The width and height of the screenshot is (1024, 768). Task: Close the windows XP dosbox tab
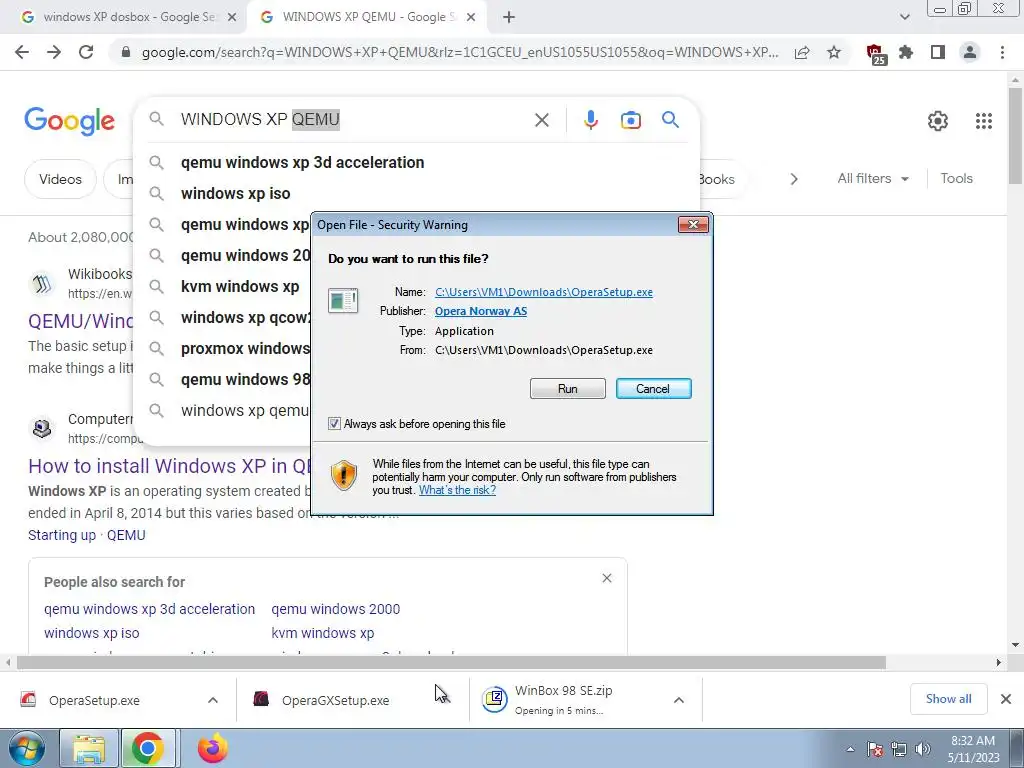pyautogui.click(x=231, y=18)
